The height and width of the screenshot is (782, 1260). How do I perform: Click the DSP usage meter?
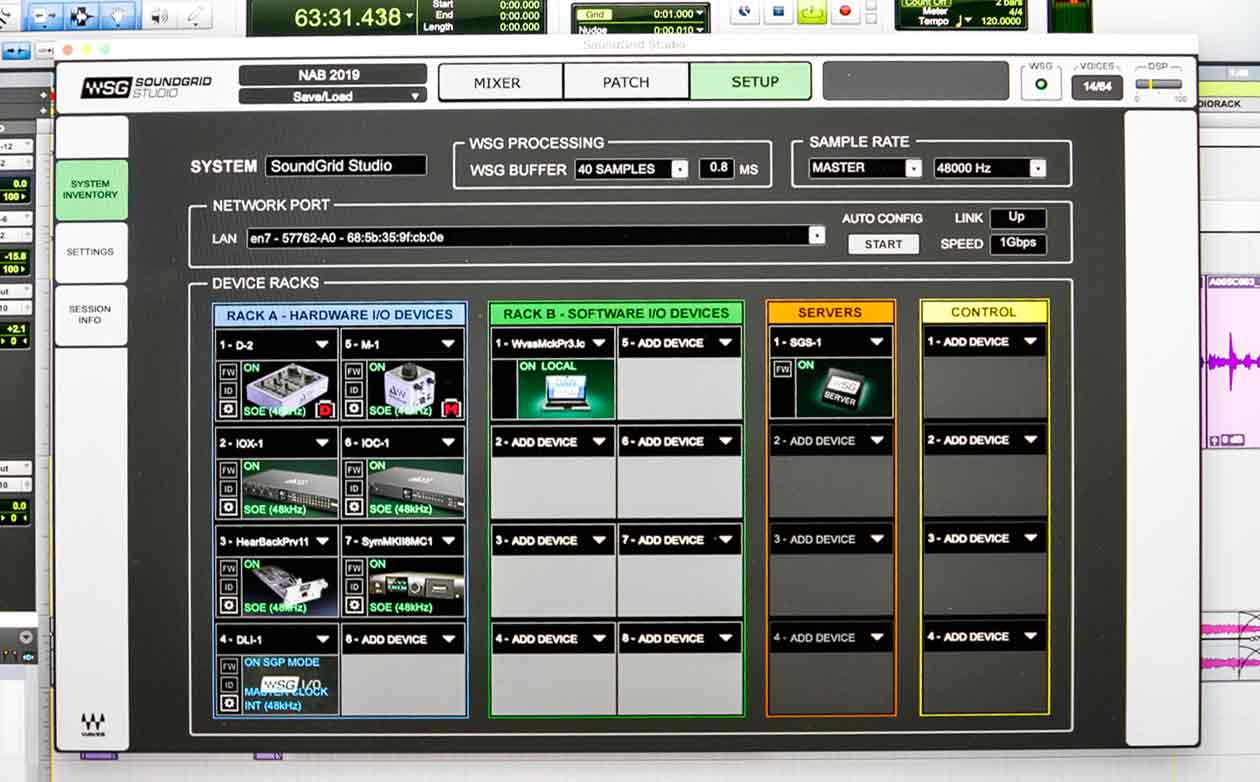pyautogui.click(x=1159, y=84)
